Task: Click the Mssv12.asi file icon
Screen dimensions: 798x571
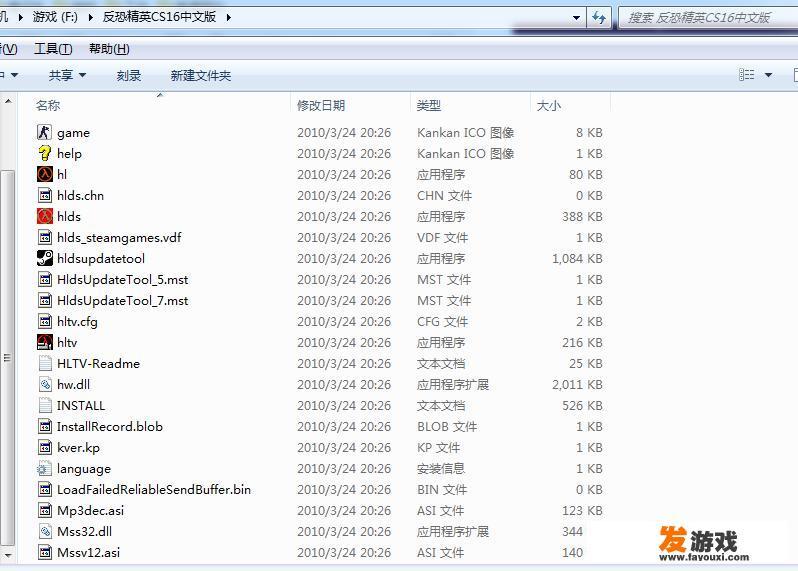Action: 45,552
